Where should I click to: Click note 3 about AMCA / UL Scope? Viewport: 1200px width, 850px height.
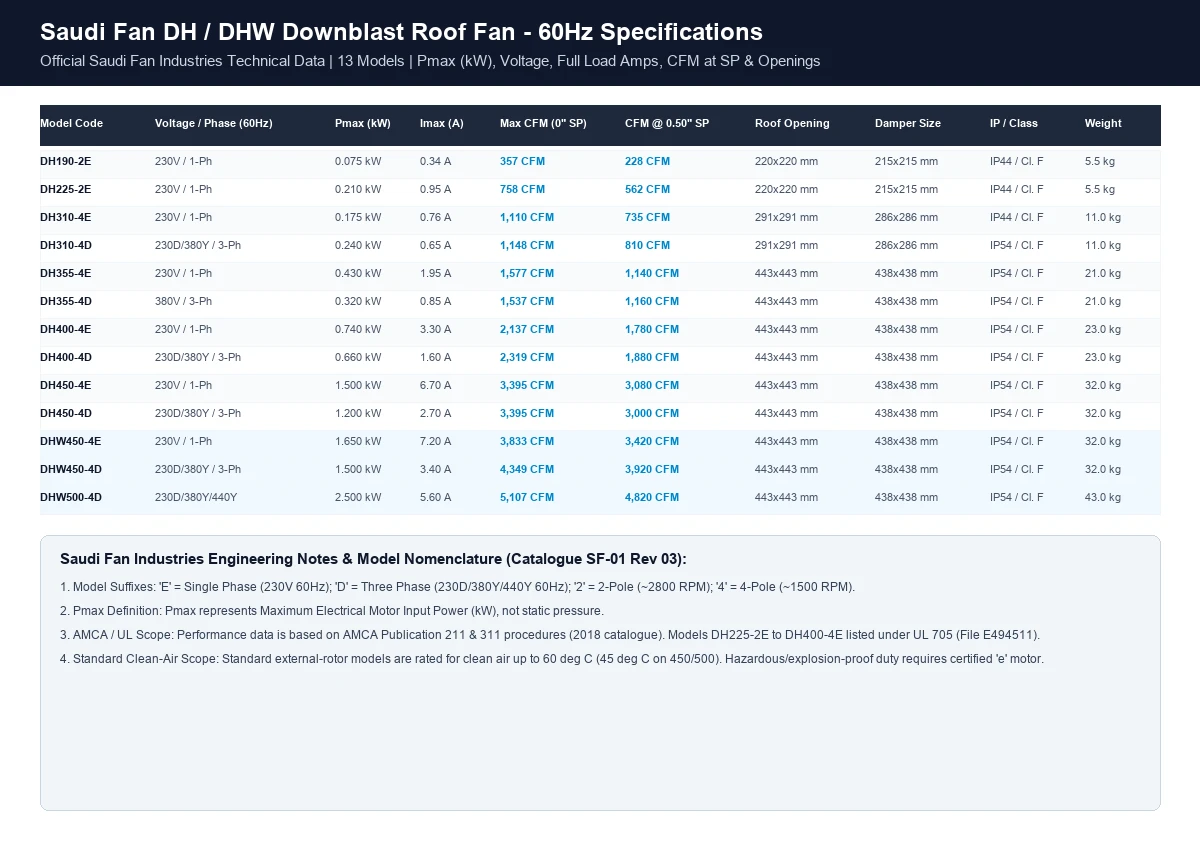click(550, 635)
